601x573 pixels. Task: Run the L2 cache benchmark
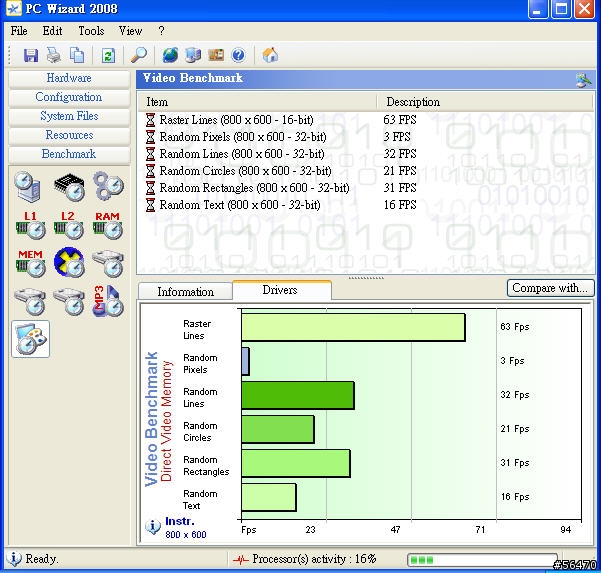coord(69,225)
